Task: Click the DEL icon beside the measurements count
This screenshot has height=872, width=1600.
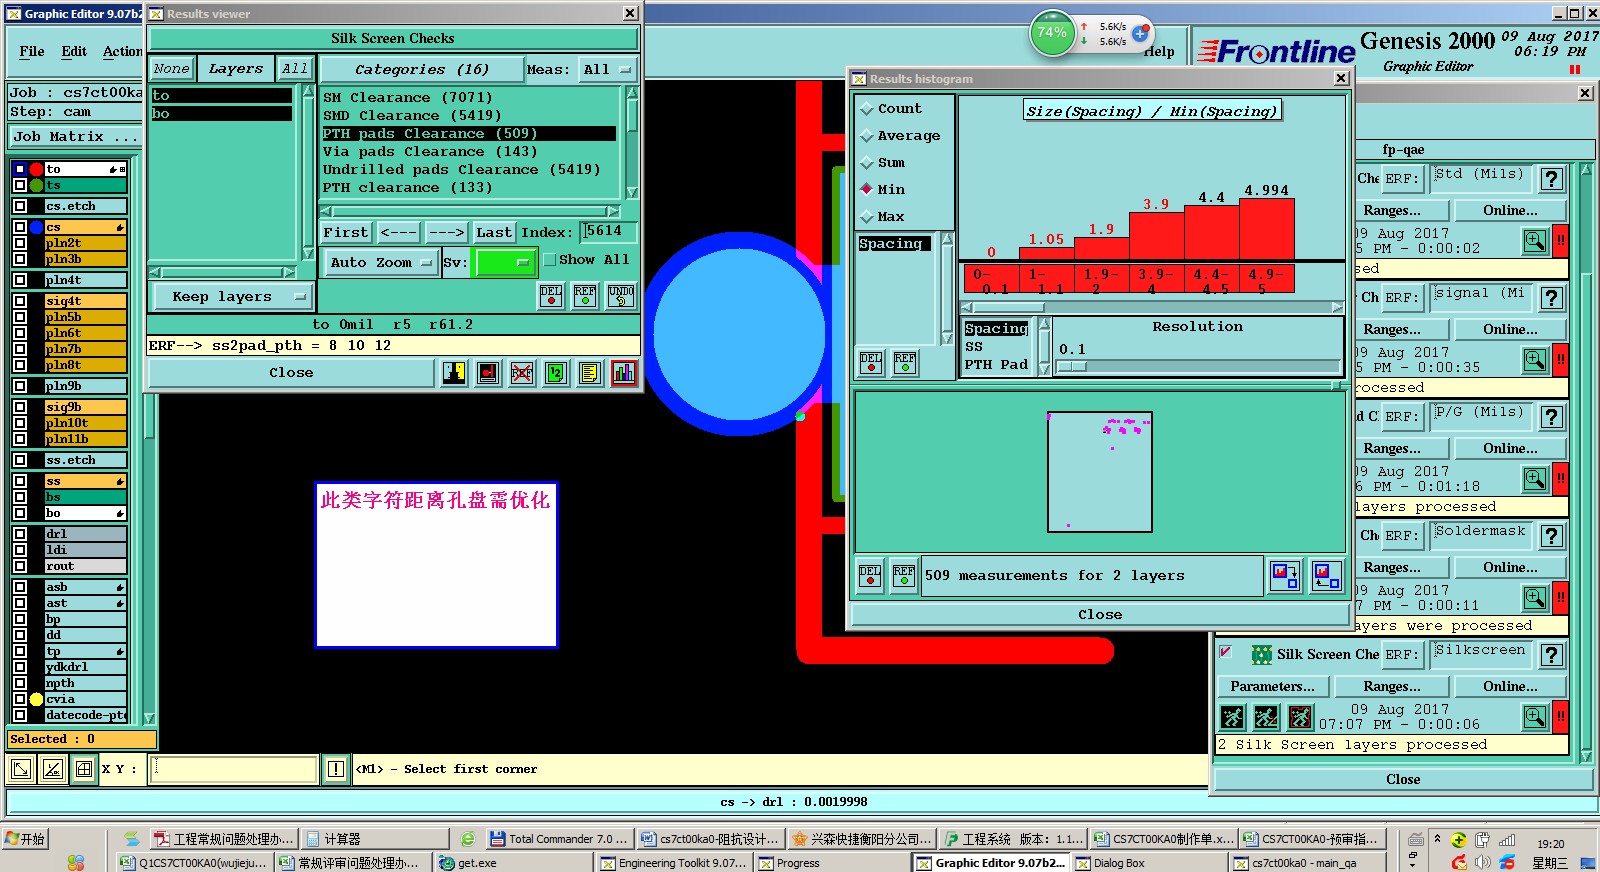Action: click(x=871, y=576)
